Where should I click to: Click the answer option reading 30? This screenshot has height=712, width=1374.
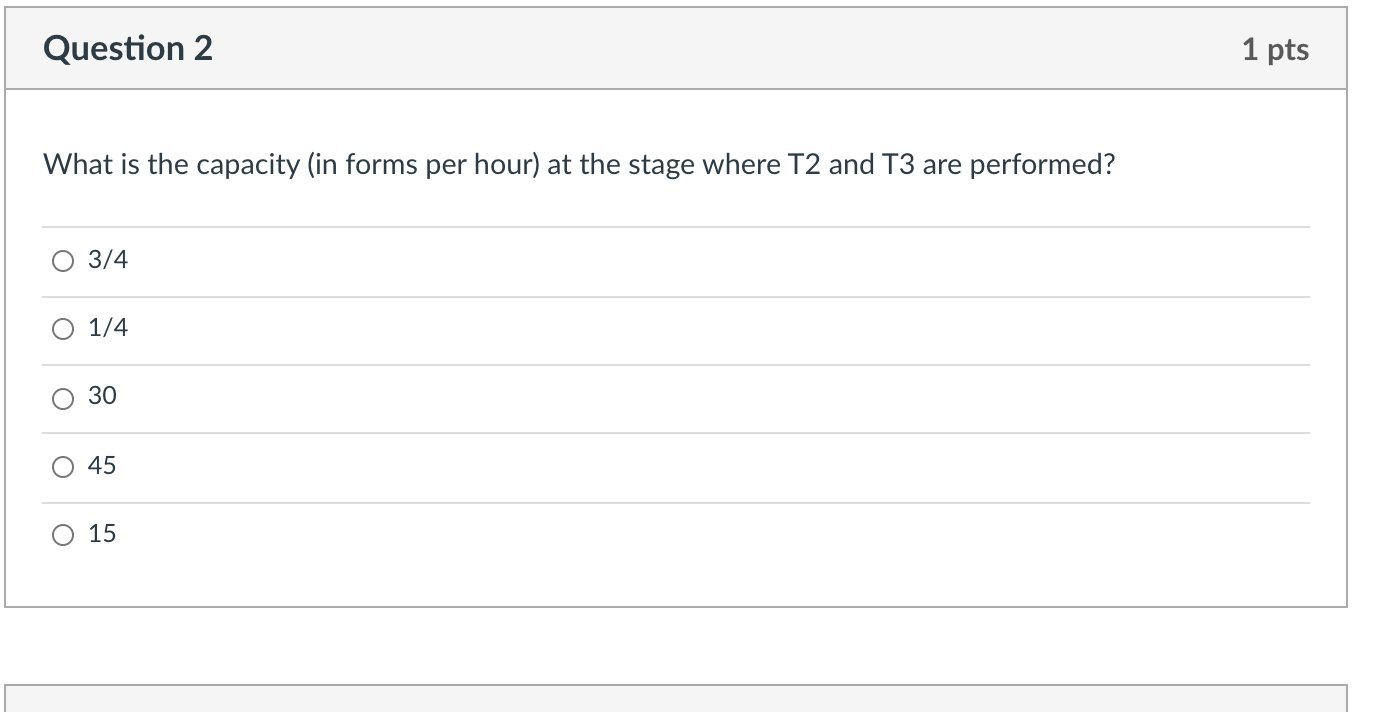pos(103,397)
